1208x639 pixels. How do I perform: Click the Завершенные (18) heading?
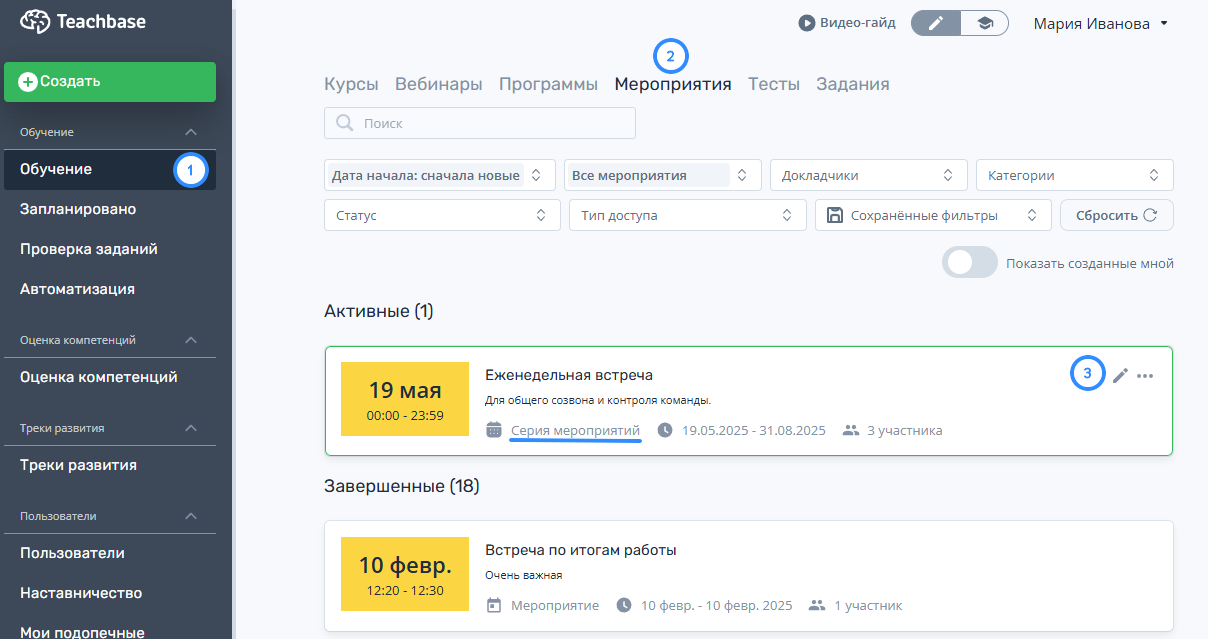402,487
